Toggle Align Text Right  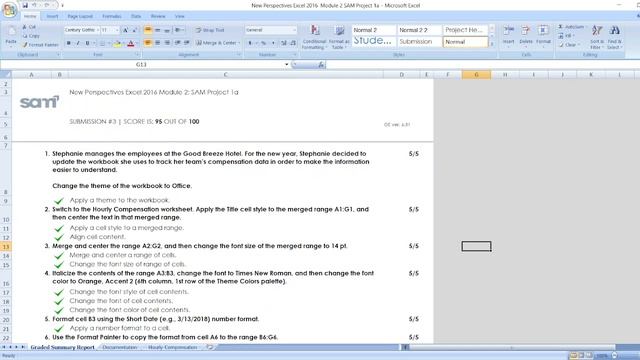coord(167,43)
